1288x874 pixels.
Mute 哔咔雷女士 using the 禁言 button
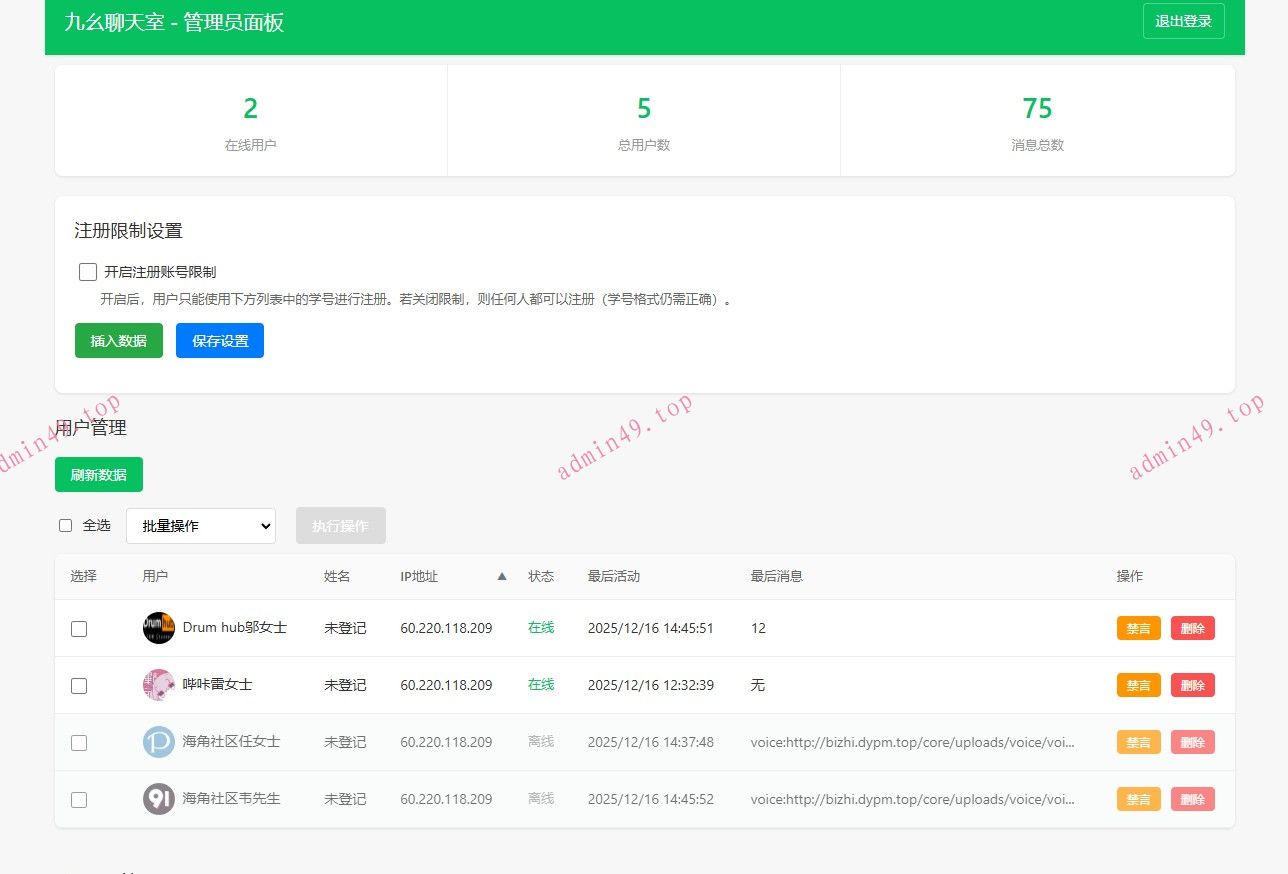[x=1138, y=685]
